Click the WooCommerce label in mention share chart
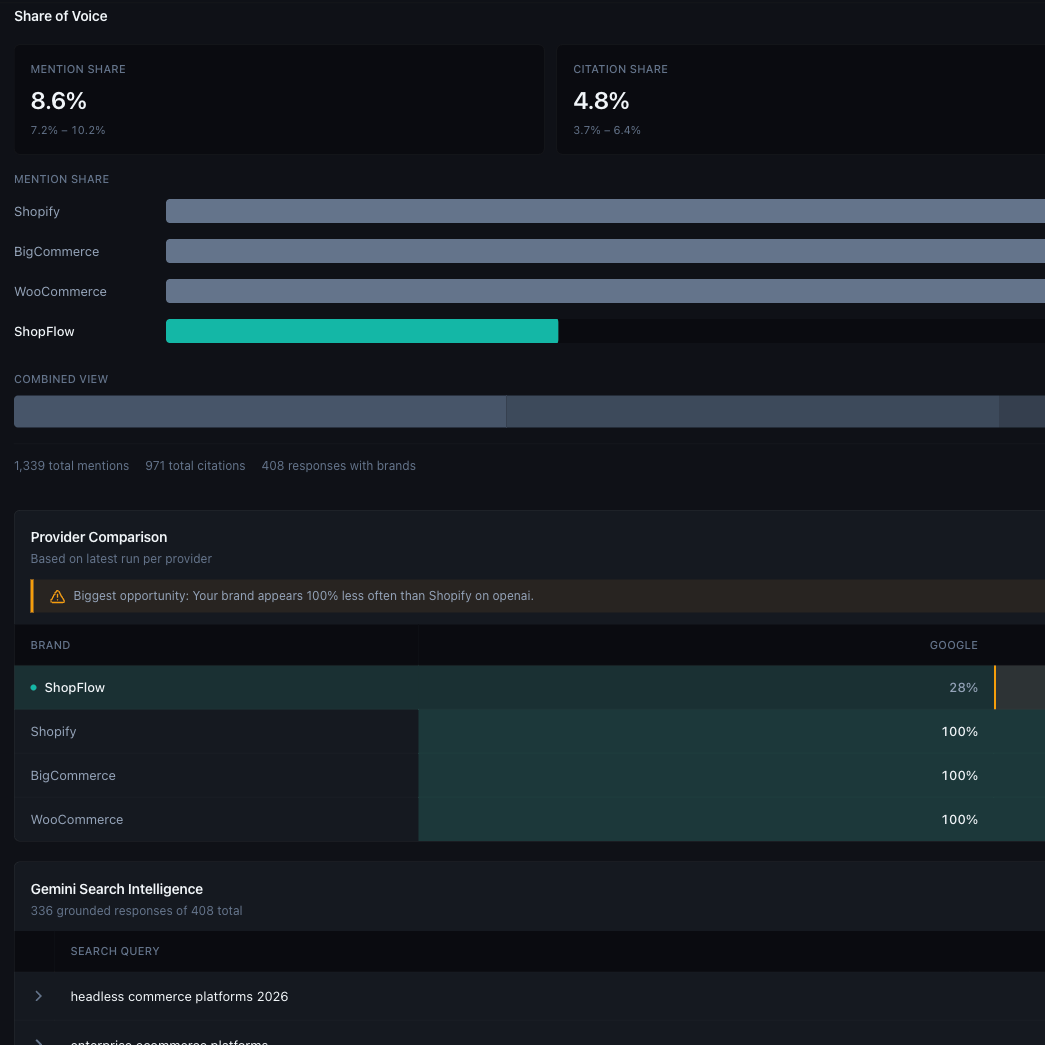 click(60, 291)
